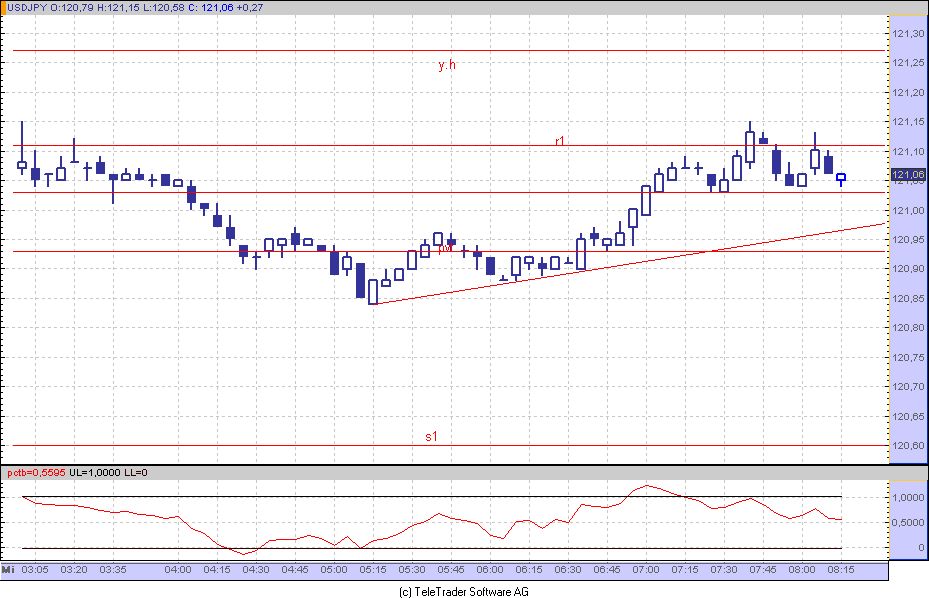929x598 pixels.
Task: Click the 03:05 time axis label
Action: click(35, 570)
